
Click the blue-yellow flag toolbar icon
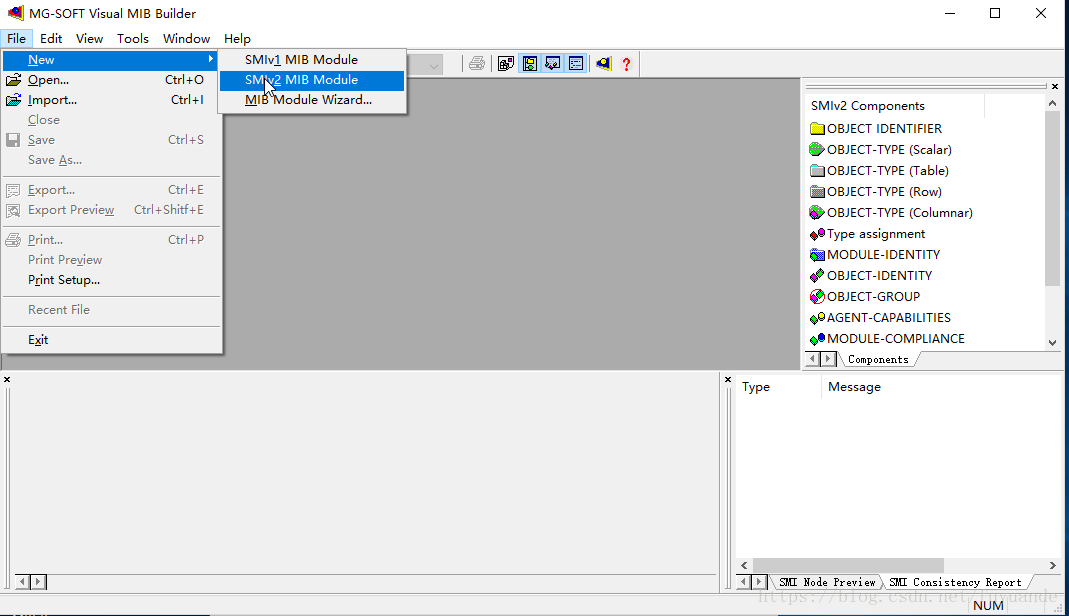coord(603,64)
